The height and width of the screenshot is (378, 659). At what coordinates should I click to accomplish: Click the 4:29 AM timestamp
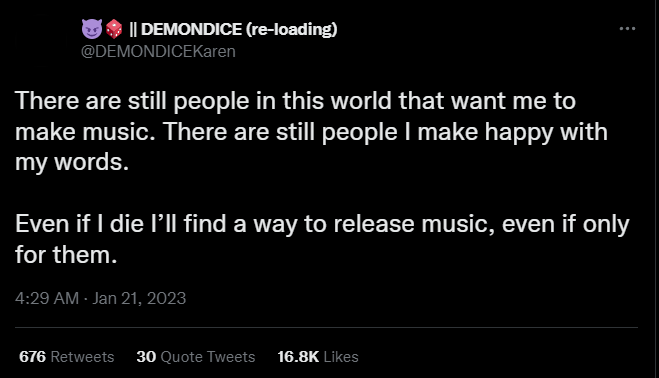[47, 298]
